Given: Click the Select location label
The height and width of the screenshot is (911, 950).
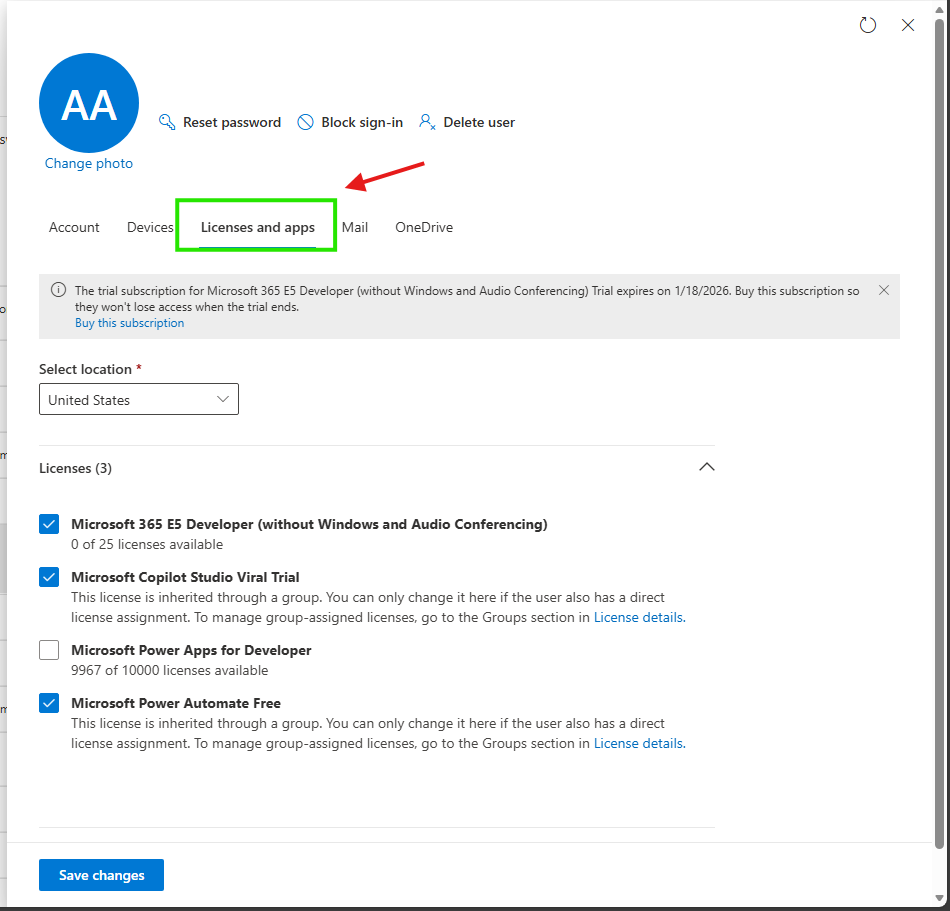Looking at the screenshot, I should tap(85, 369).
